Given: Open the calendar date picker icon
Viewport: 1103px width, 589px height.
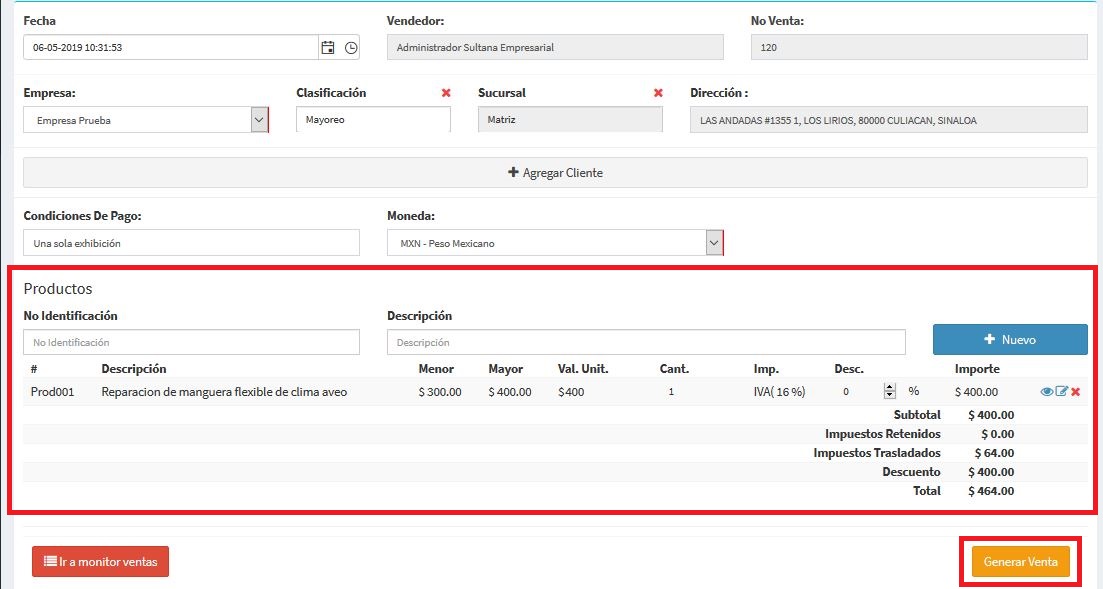Looking at the screenshot, I should coord(327,47).
